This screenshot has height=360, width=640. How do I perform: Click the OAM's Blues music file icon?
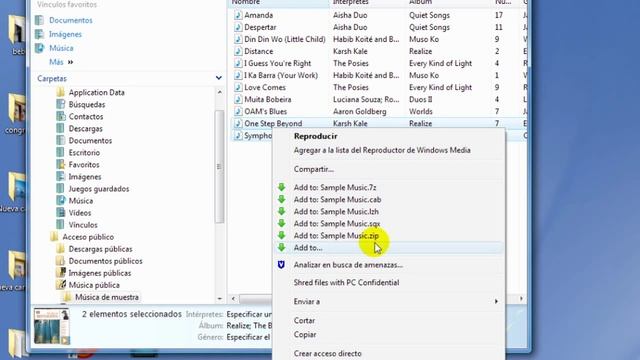(238, 111)
